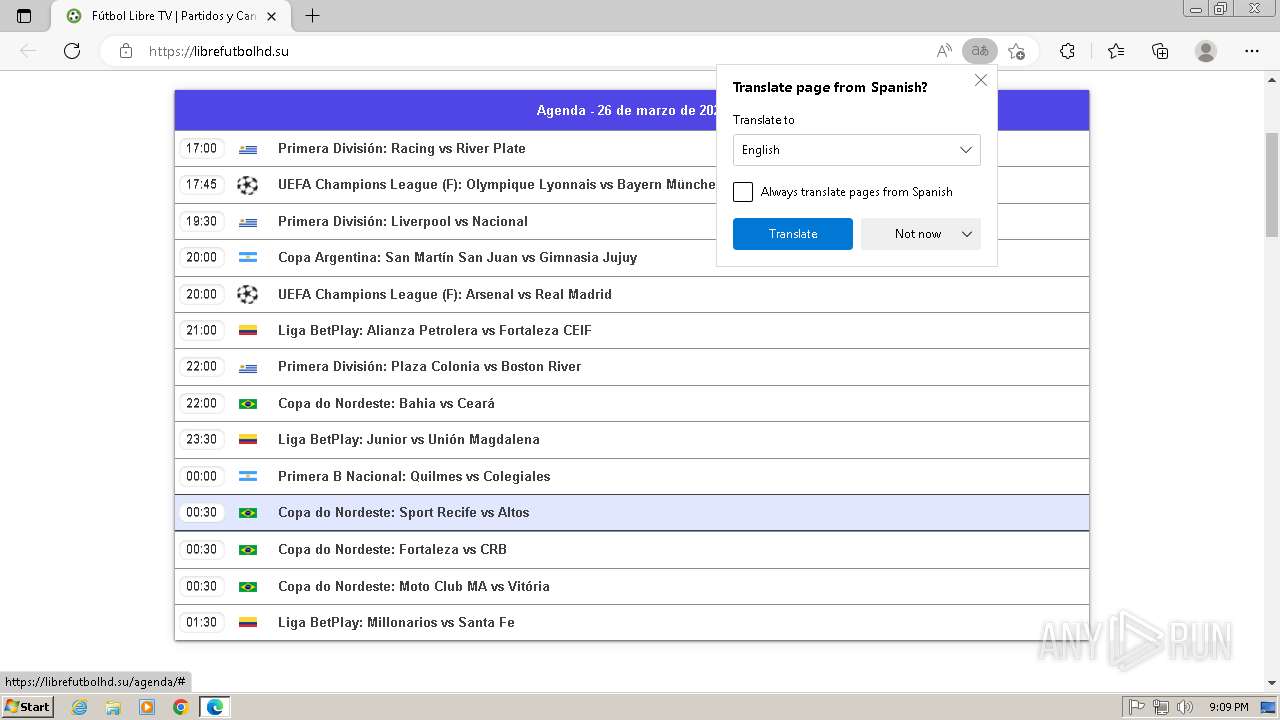Click the 23:30 time badge

(201, 439)
